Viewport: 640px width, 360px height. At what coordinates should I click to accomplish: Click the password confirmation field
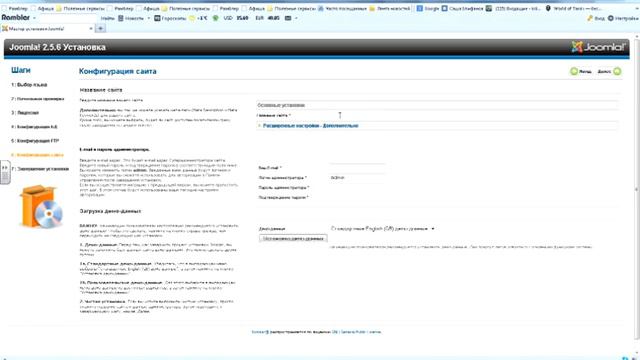[357, 197]
